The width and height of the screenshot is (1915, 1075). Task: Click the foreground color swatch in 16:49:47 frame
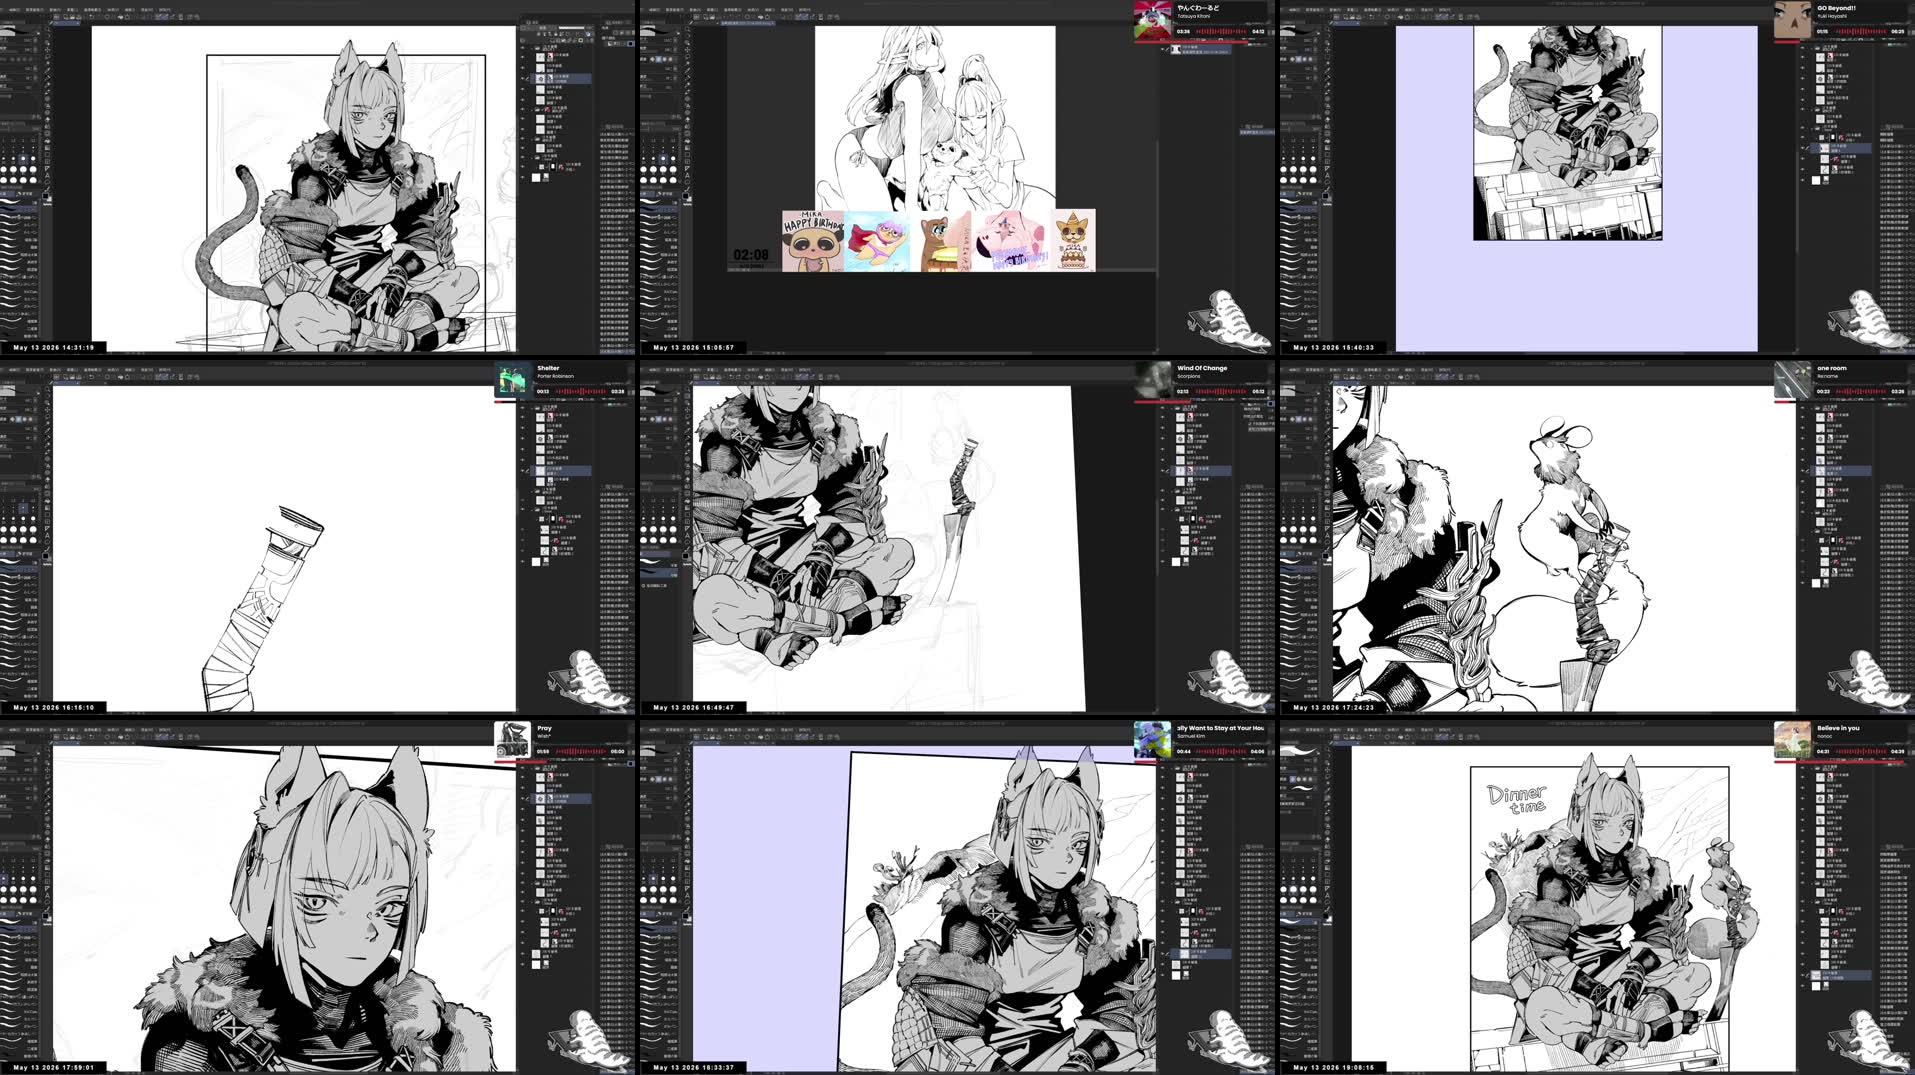click(x=685, y=555)
